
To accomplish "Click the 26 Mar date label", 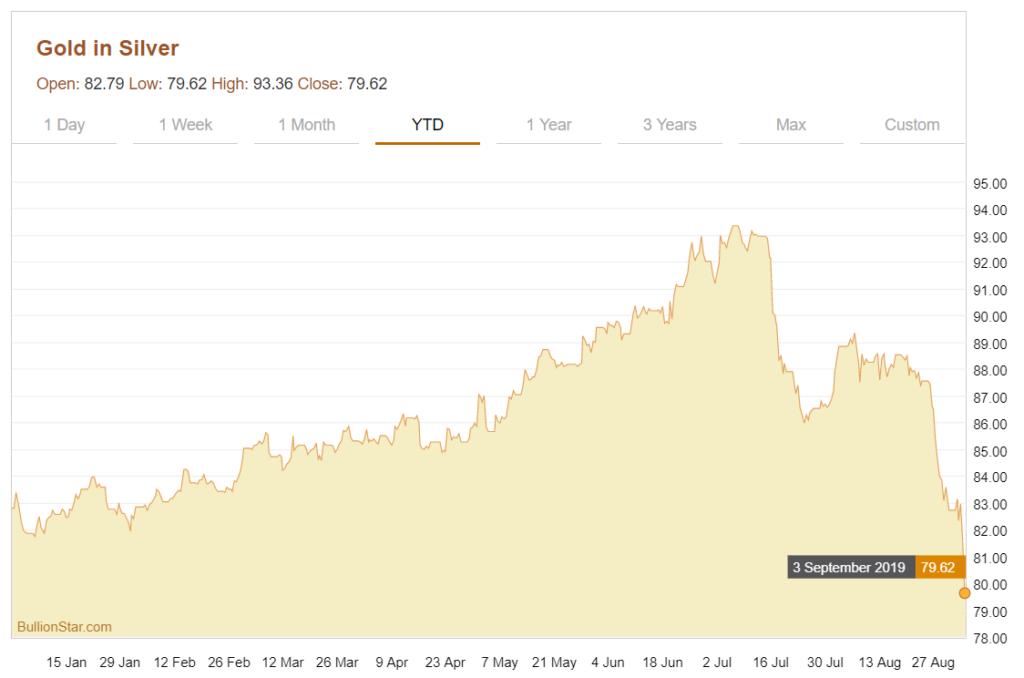I will coord(338,662).
